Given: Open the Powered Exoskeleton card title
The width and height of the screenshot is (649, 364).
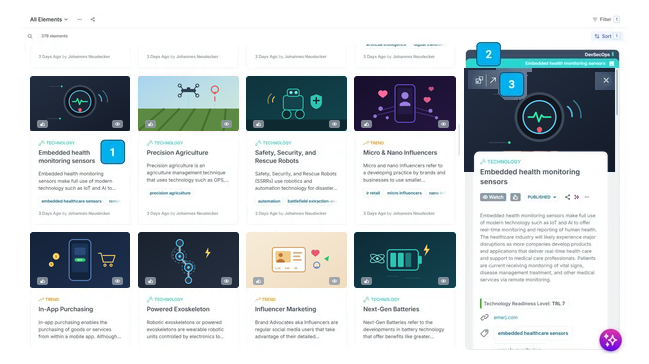Looking at the screenshot, I should click(178, 309).
